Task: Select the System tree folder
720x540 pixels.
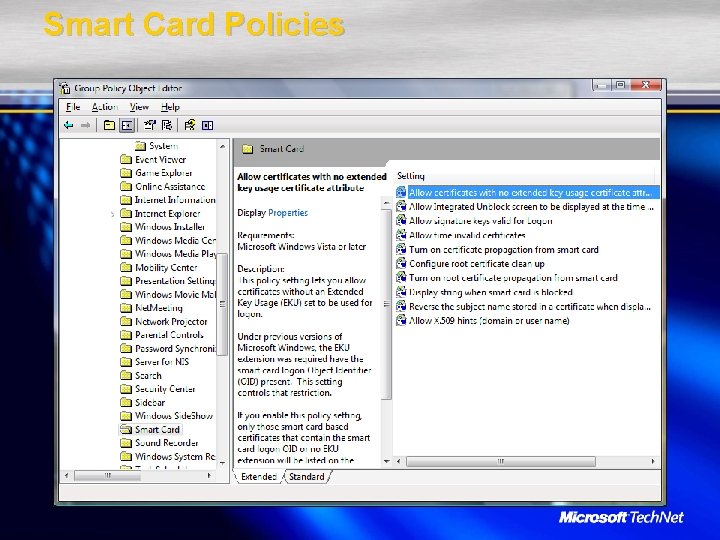Action: pyautogui.click(x=156, y=146)
